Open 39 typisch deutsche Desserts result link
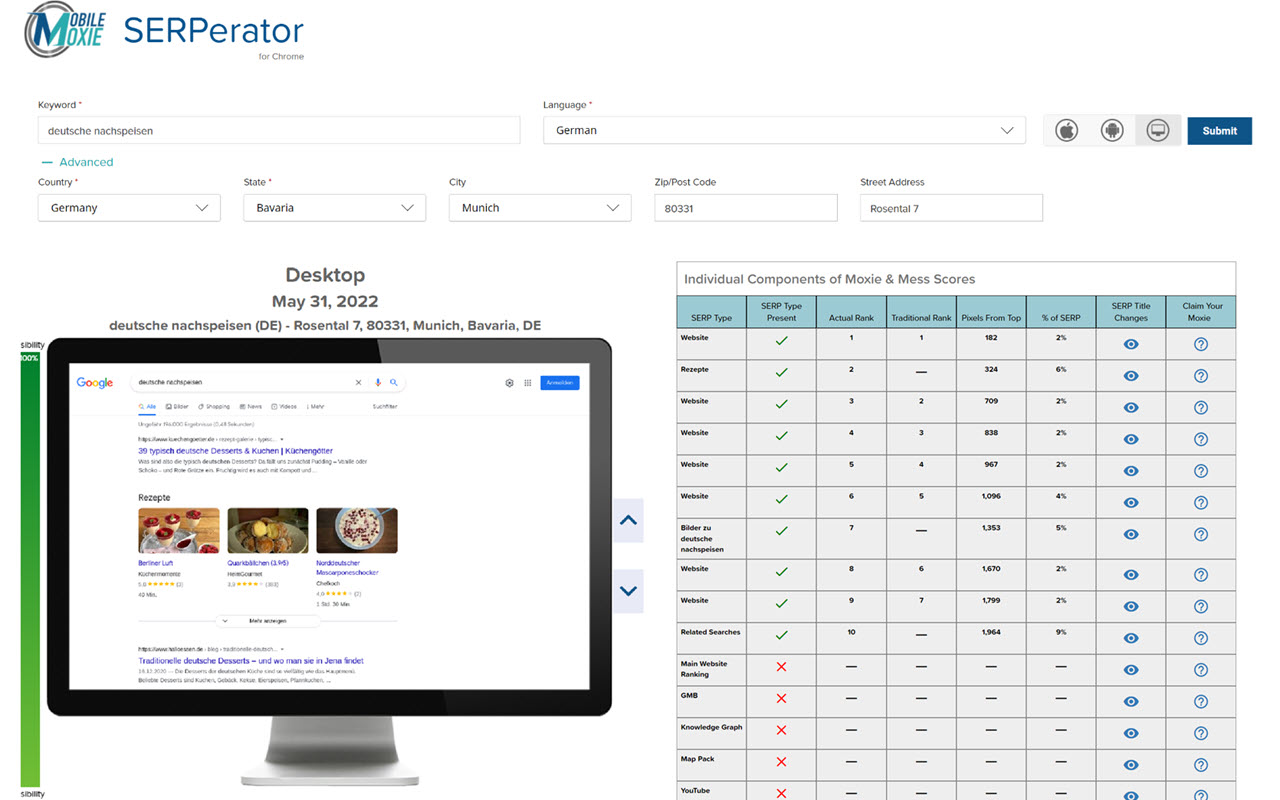The height and width of the screenshot is (800, 1280). click(x=235, y=451)
